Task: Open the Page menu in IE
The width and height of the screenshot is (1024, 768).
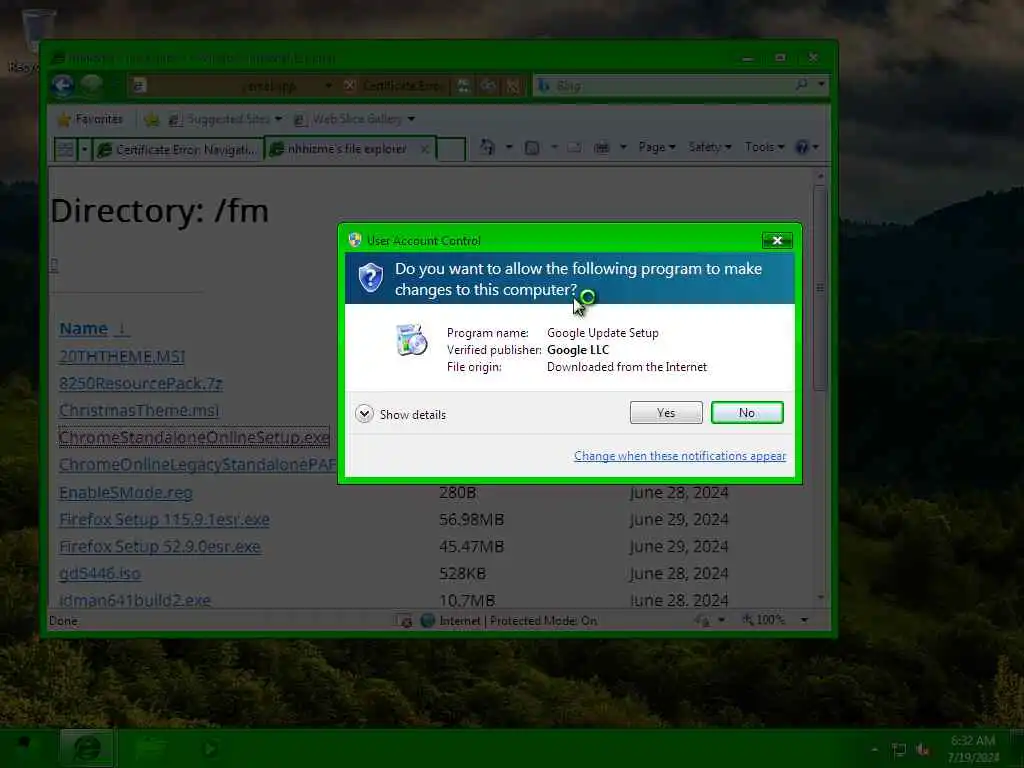Action: 657,147
